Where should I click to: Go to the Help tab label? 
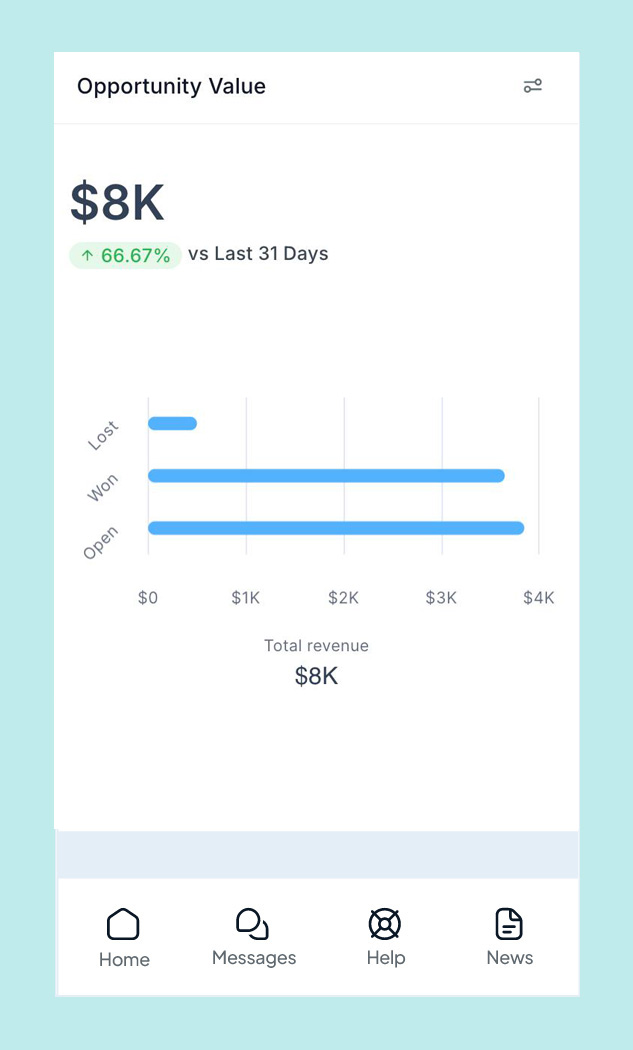pos(386,958)
